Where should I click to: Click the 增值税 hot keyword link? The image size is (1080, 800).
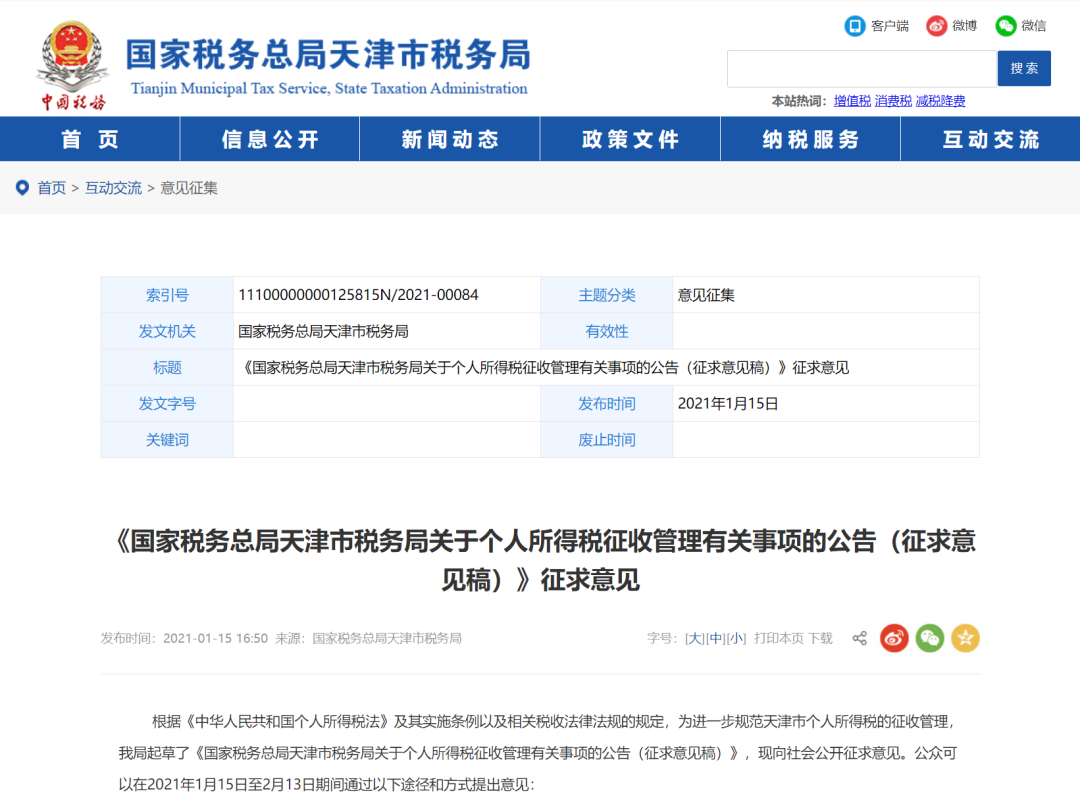point(852,101)
